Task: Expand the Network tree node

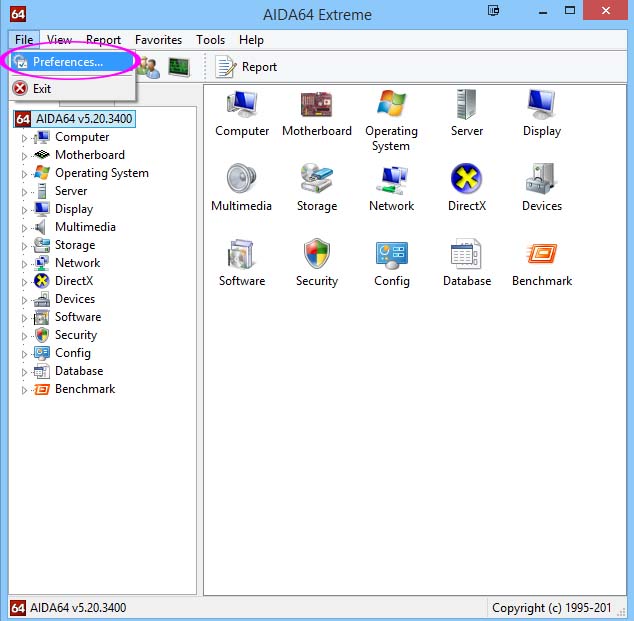Action: pyautogui.click(x=24, y=264)
